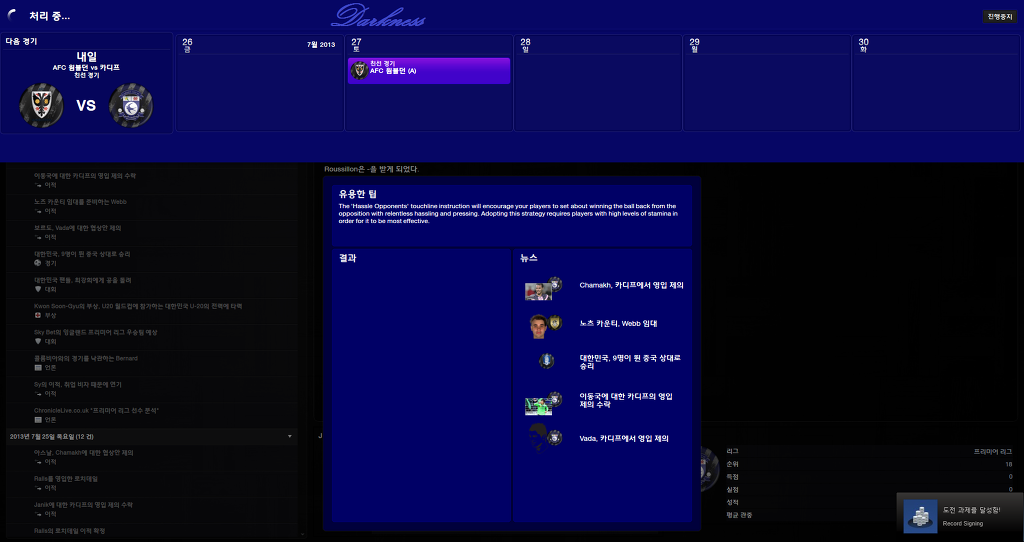
Task: Click the AFC 윔블던 vs 카디프 match text
Action: pos(86,68)
